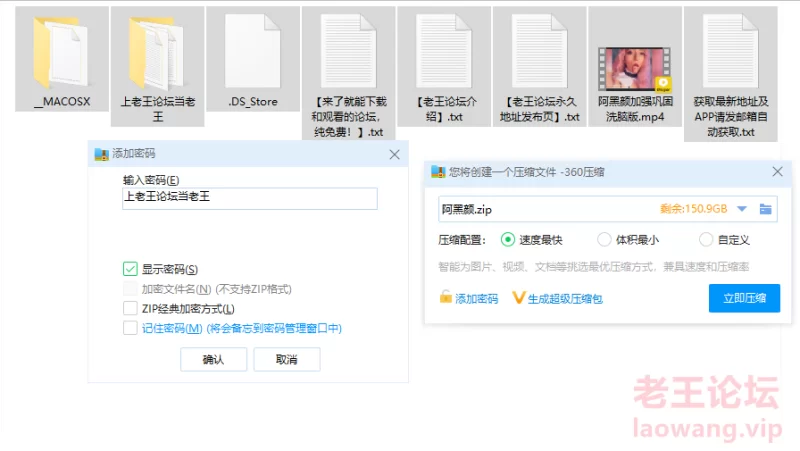The width and height of the screenshot is (800, 451).
Task: Click the 立即压缩 button
Action: click(x=744, y=298)
